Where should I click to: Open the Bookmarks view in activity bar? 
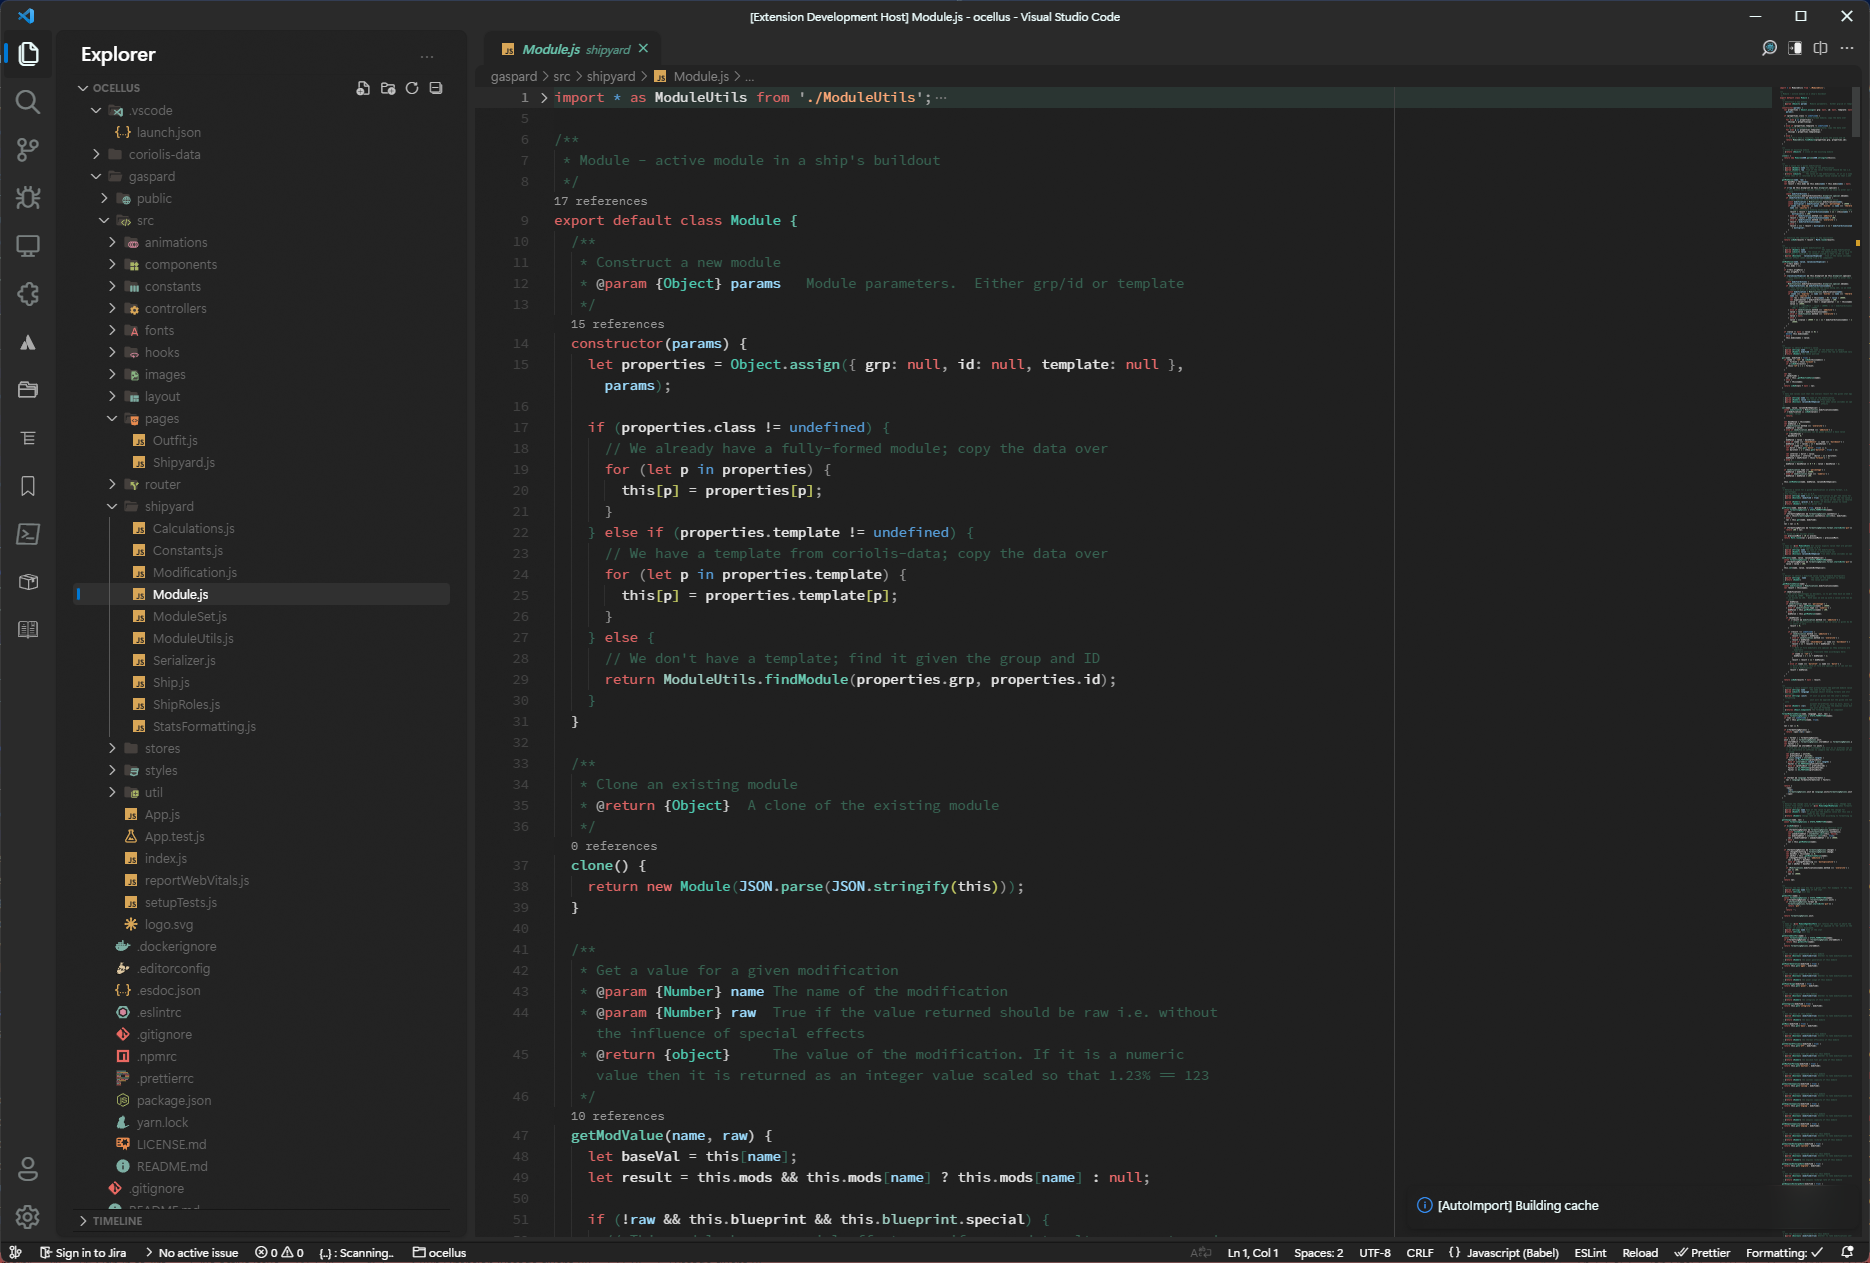pos(28,486)
